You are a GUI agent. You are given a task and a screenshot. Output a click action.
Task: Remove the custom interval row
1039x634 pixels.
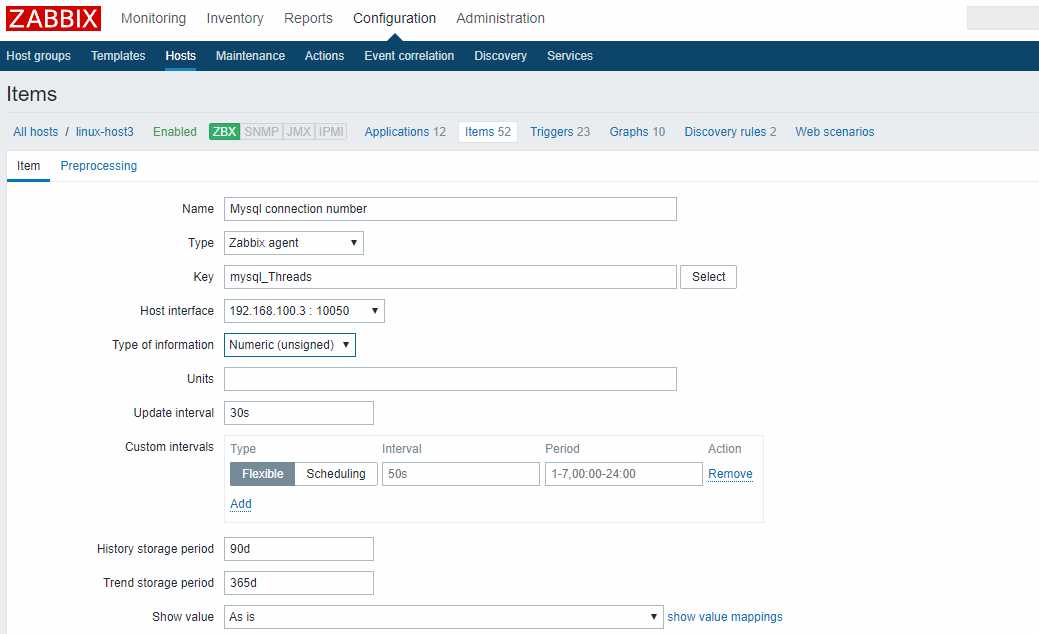(730, 474)
